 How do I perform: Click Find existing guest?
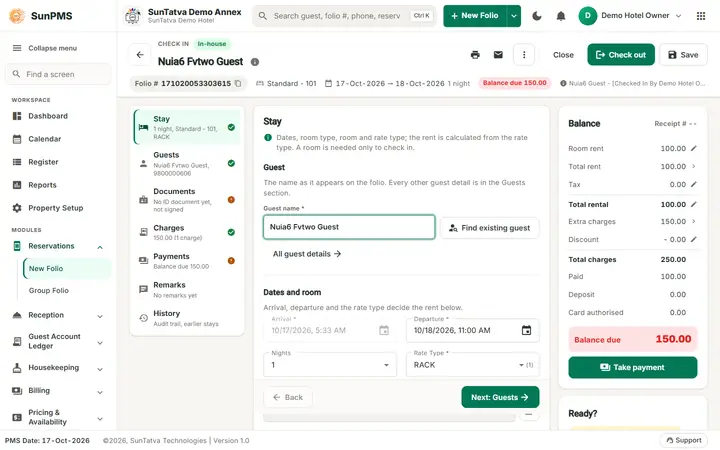coord(489,228)
